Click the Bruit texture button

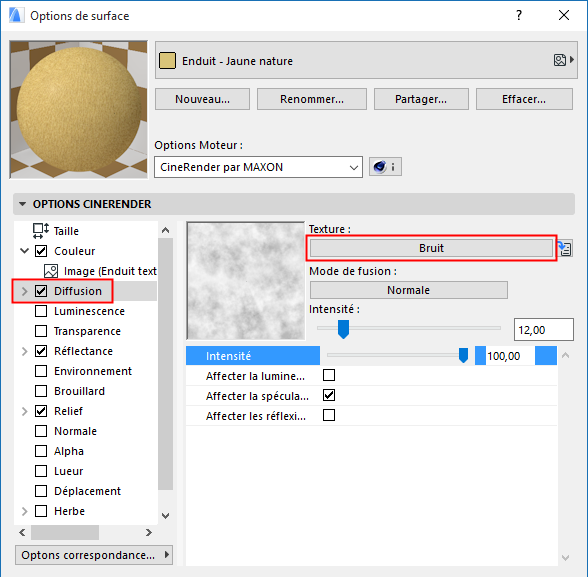click(431, 248)
